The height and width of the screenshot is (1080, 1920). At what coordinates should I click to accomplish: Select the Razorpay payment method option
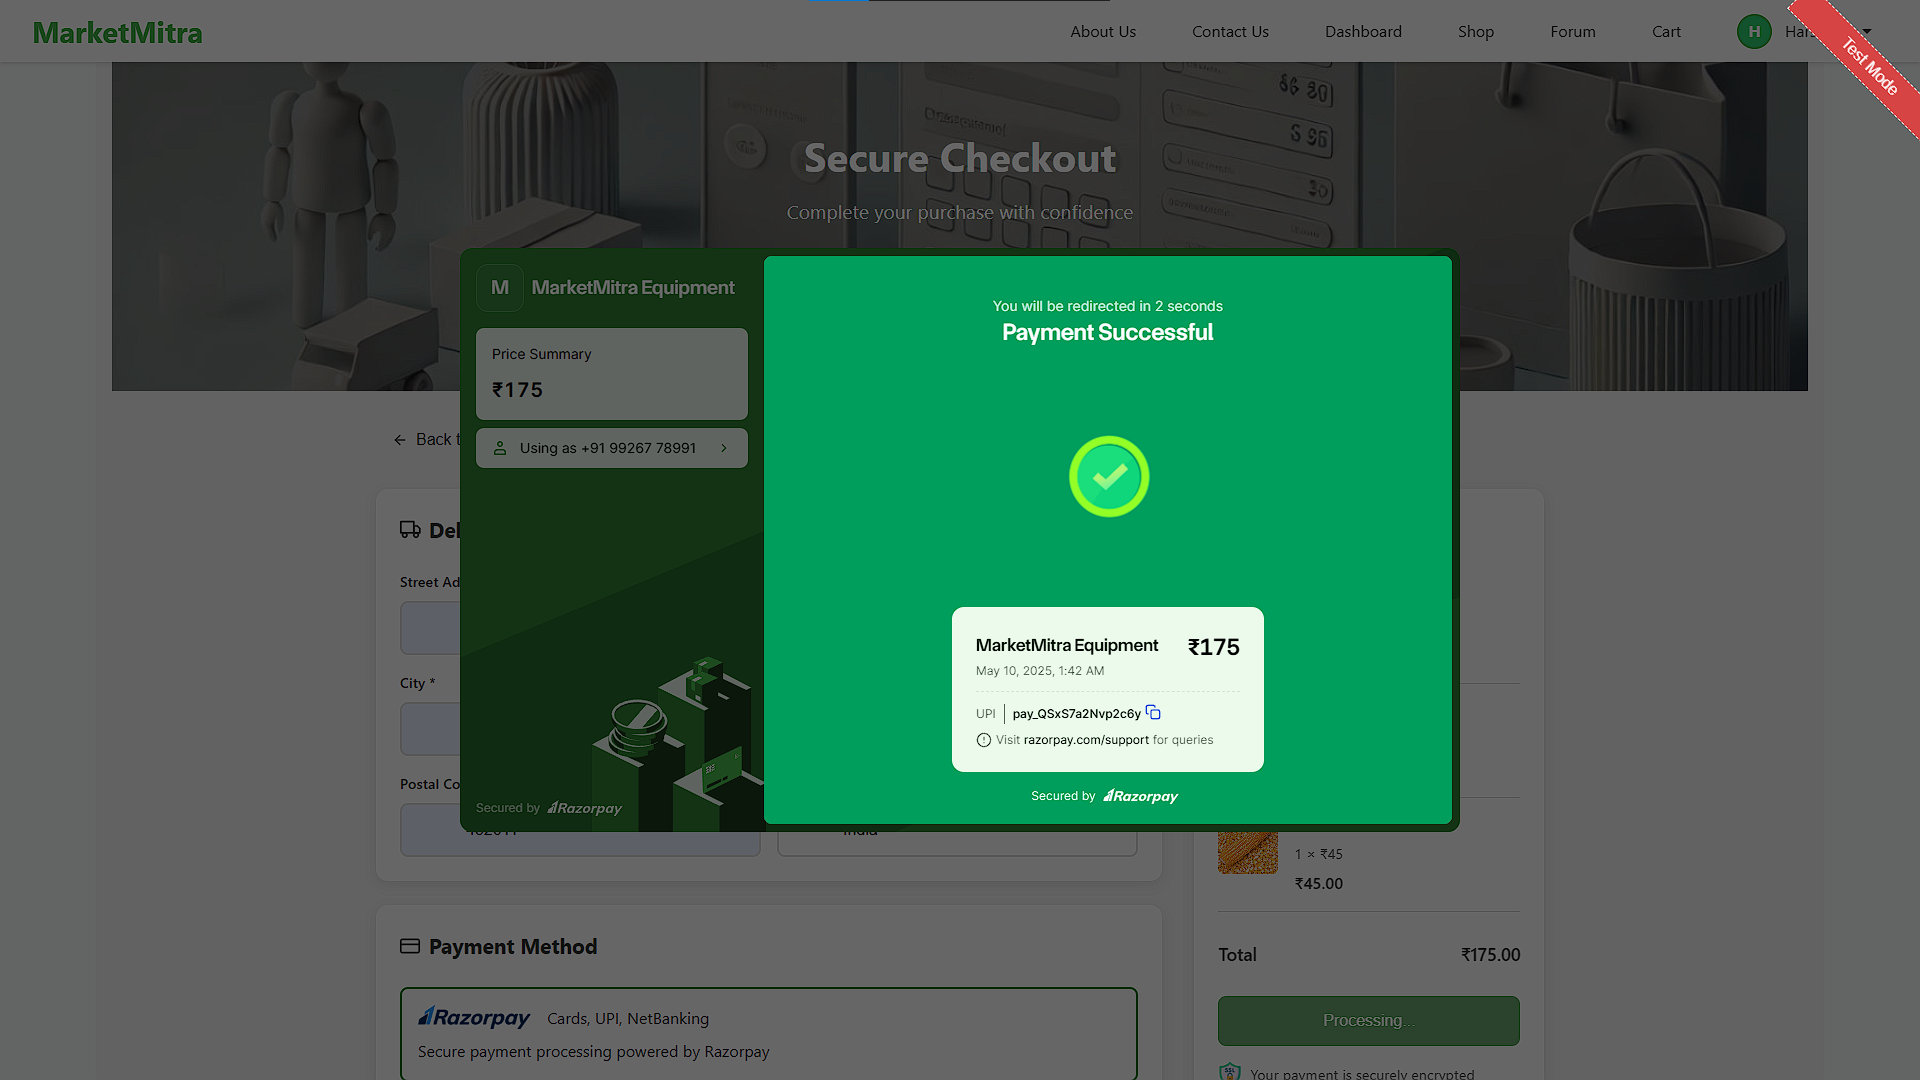[x=769, y=1034]
